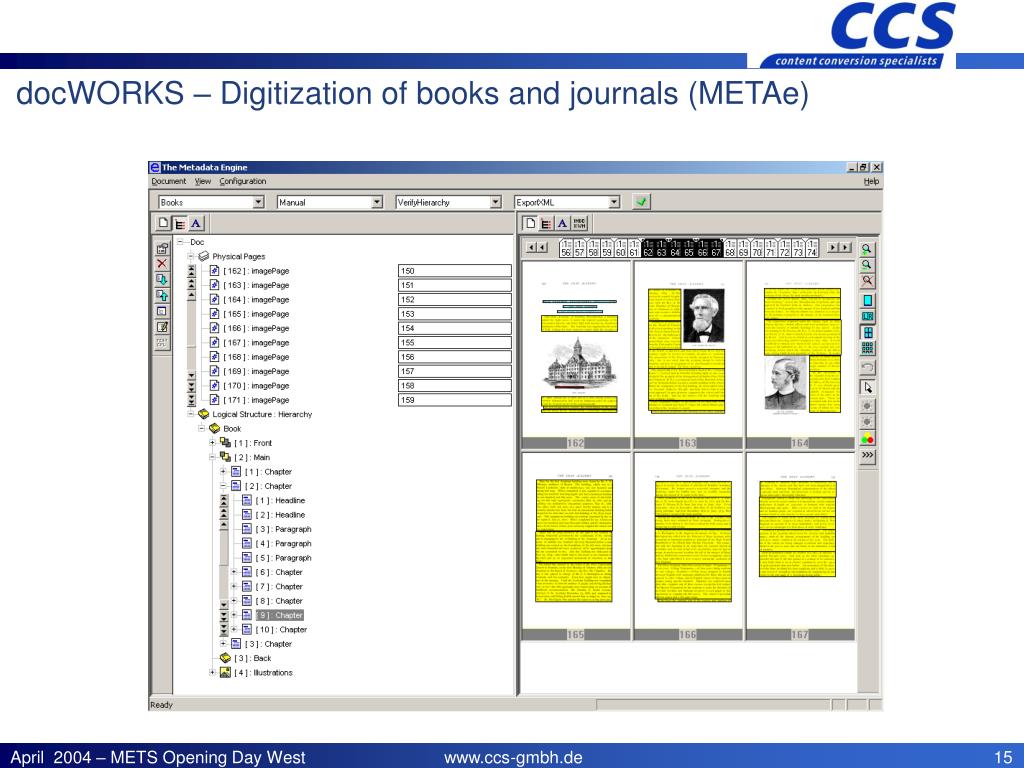Select the nine-thumbnail grid view icon
The width and height of the screenshot is (1024, 768).
[867, 348]
